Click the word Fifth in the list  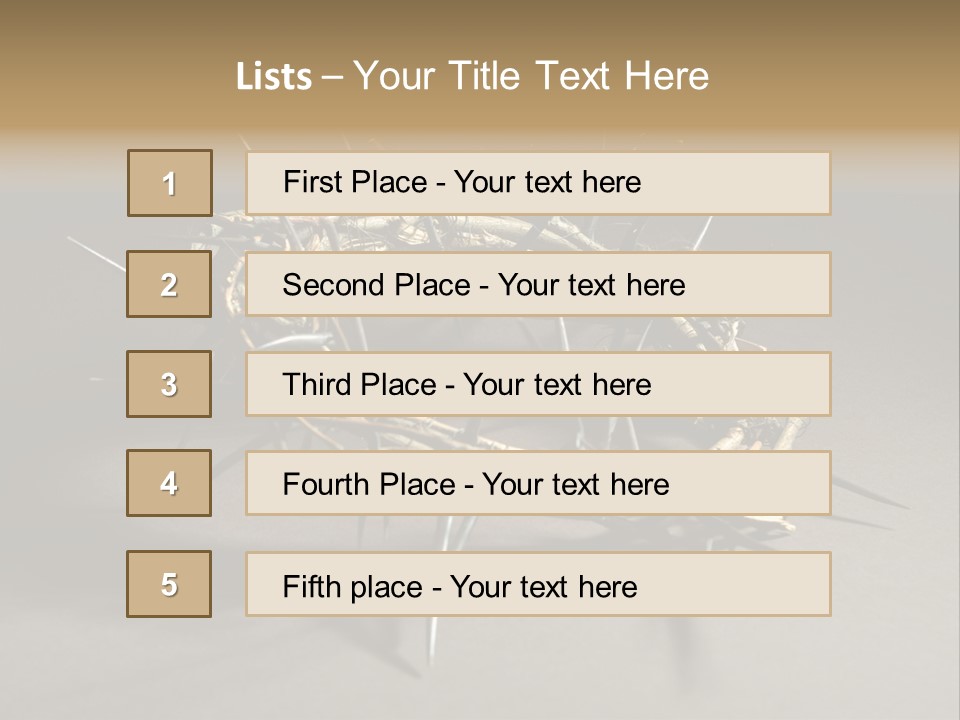point(314,586)
